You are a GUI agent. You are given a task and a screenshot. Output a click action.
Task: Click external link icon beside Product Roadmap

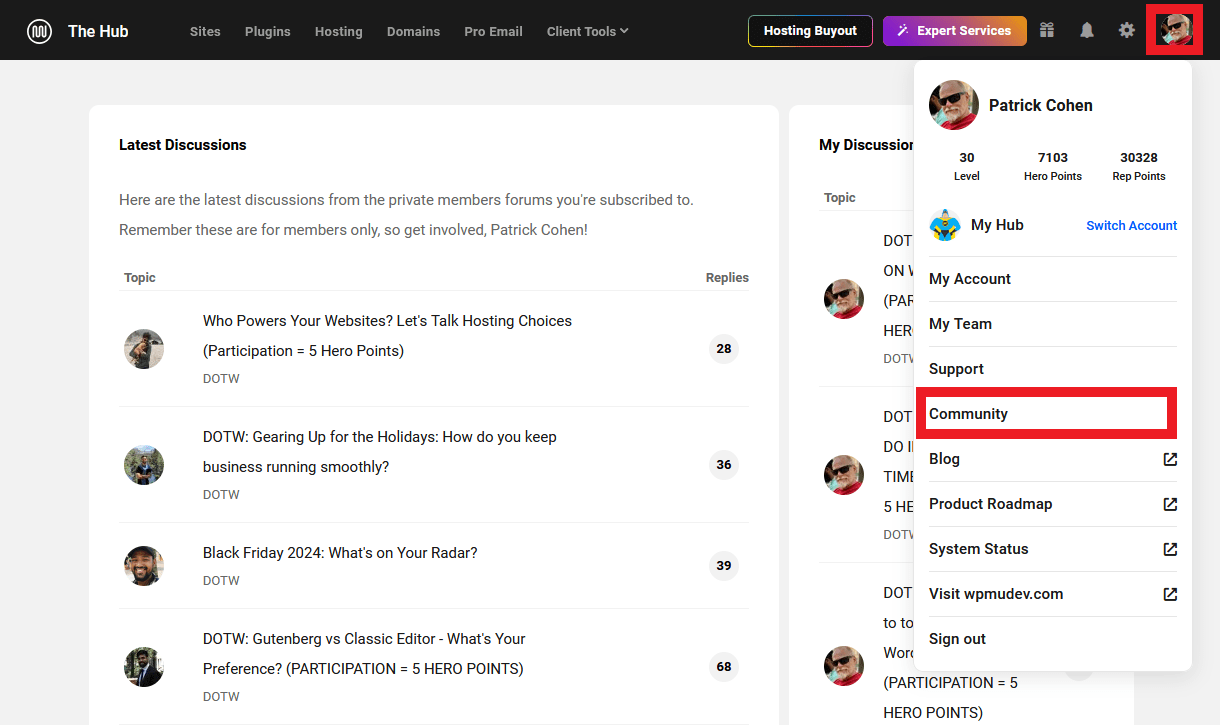[x=1170, y=504]
